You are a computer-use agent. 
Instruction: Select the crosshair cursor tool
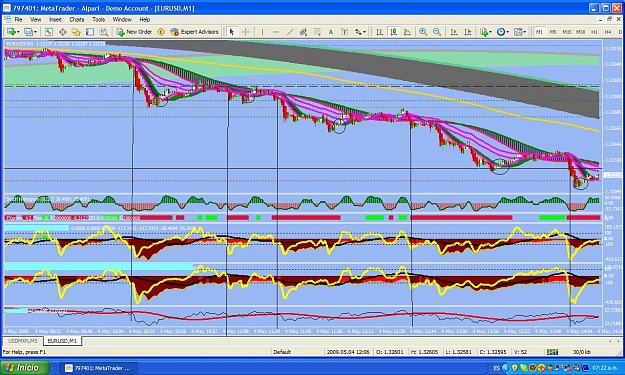[246, 32]
